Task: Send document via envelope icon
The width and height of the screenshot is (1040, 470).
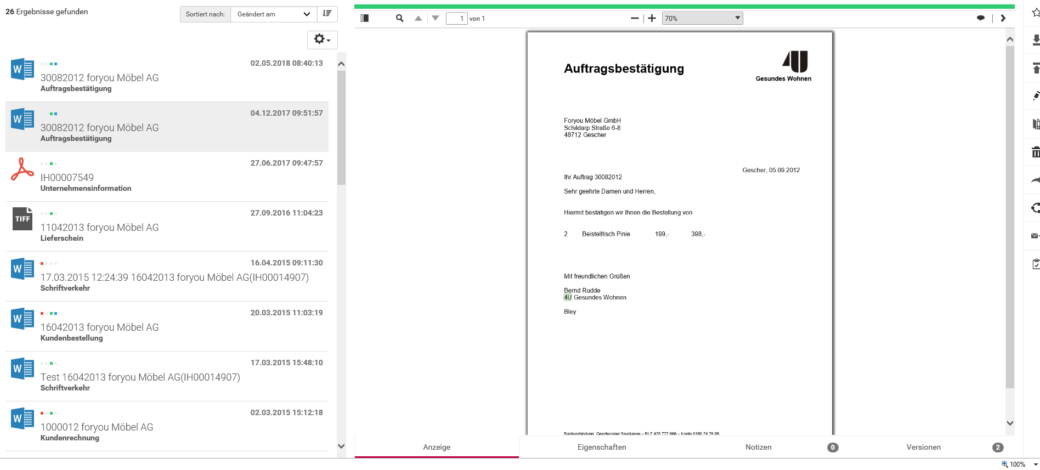Action: 1036,236
